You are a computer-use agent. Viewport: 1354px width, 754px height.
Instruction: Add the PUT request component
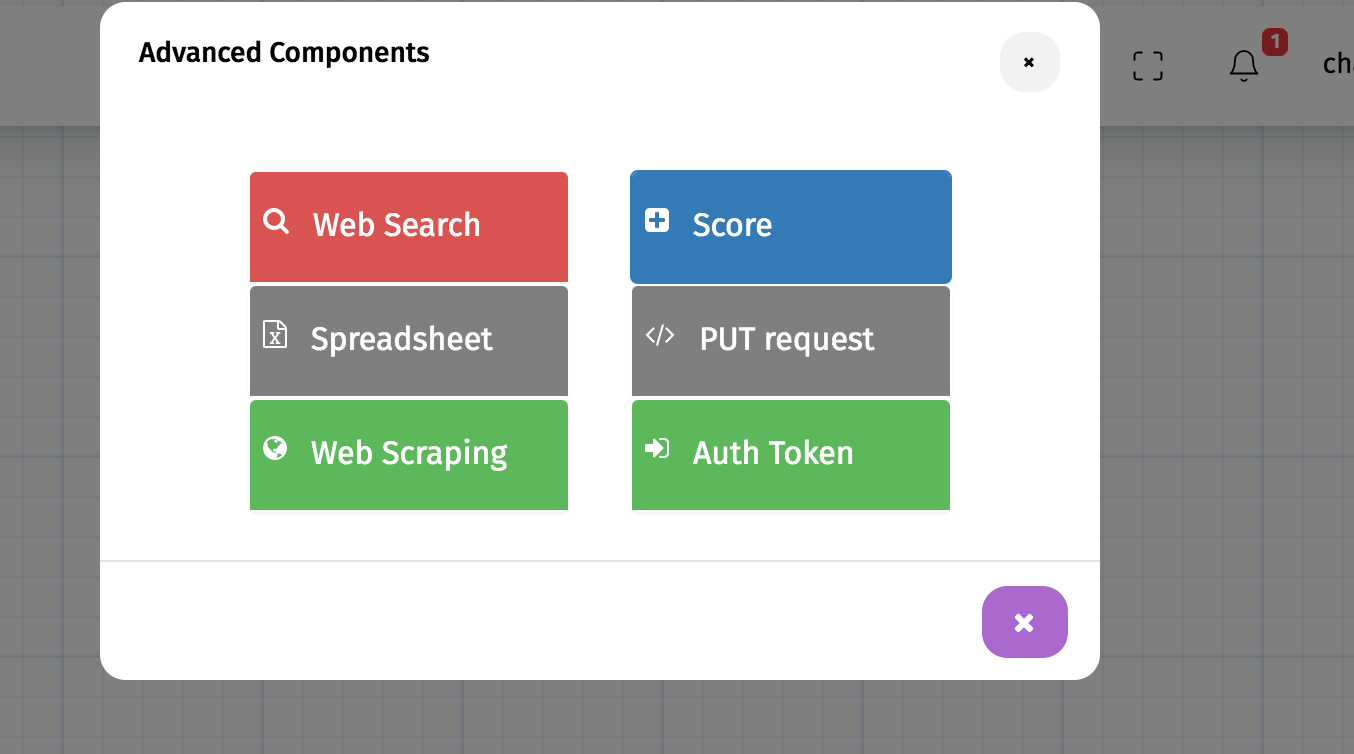[790, 341]
